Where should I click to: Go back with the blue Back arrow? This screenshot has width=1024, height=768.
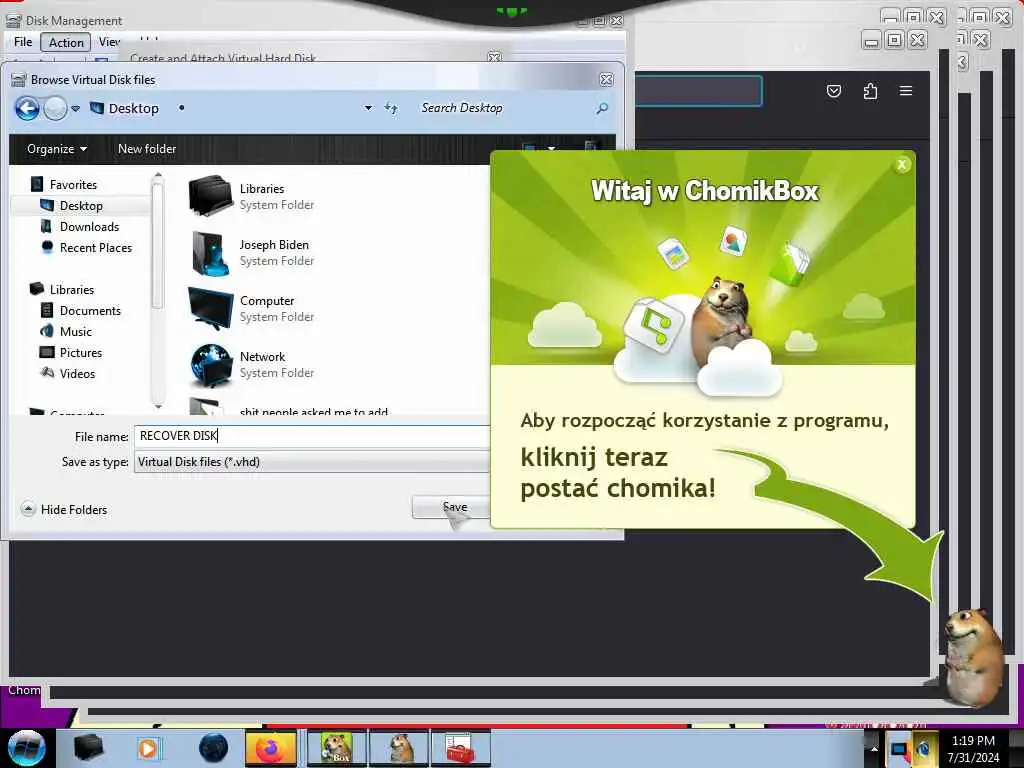(x=27, y=108)
